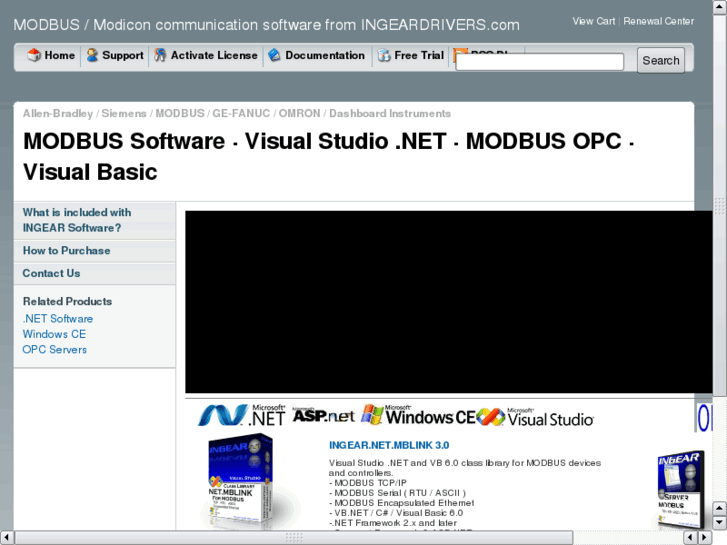This screenshot has height=545, width=727.
Task: Open the Contact Us sidebar link
Action: coord(51,273)
